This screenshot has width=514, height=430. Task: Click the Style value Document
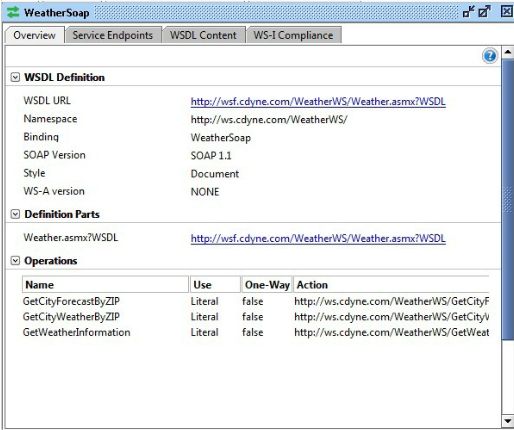(x=215, y=174)
